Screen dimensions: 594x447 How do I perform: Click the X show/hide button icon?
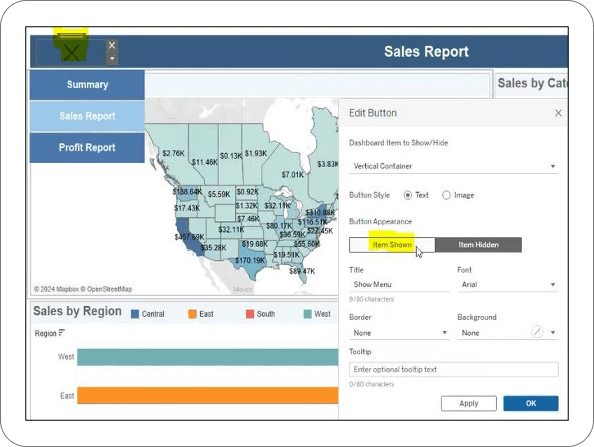(71, 52)
